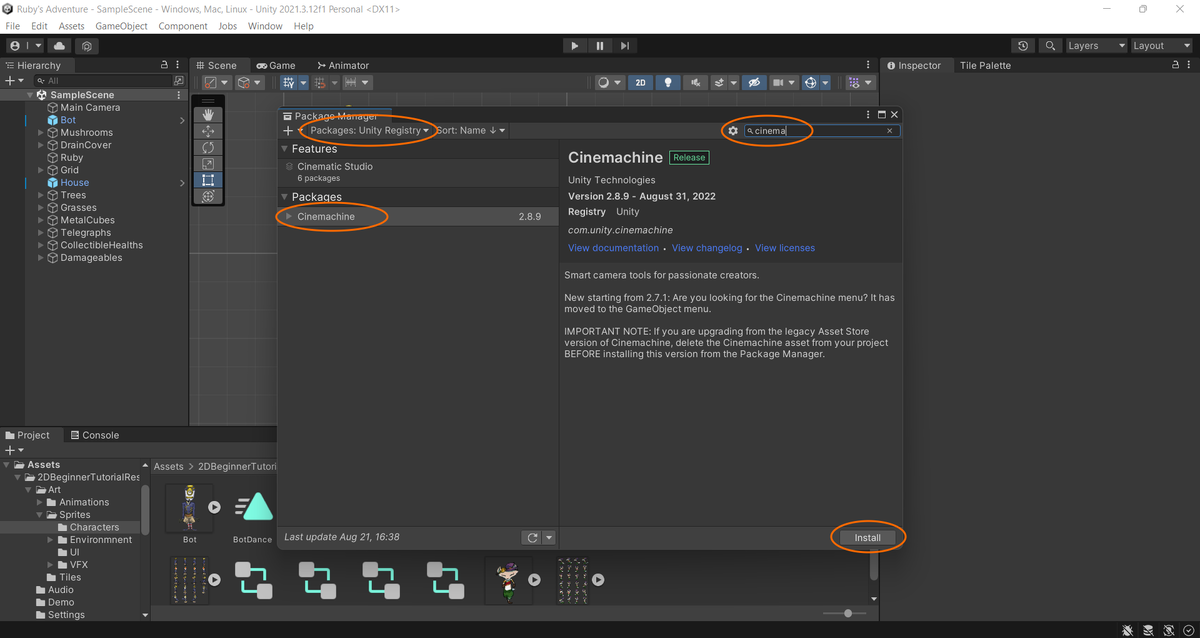This screenshot has height=638, width=1200.
Task: Toggle scene audio mute icon
Action: pos(695,83)
